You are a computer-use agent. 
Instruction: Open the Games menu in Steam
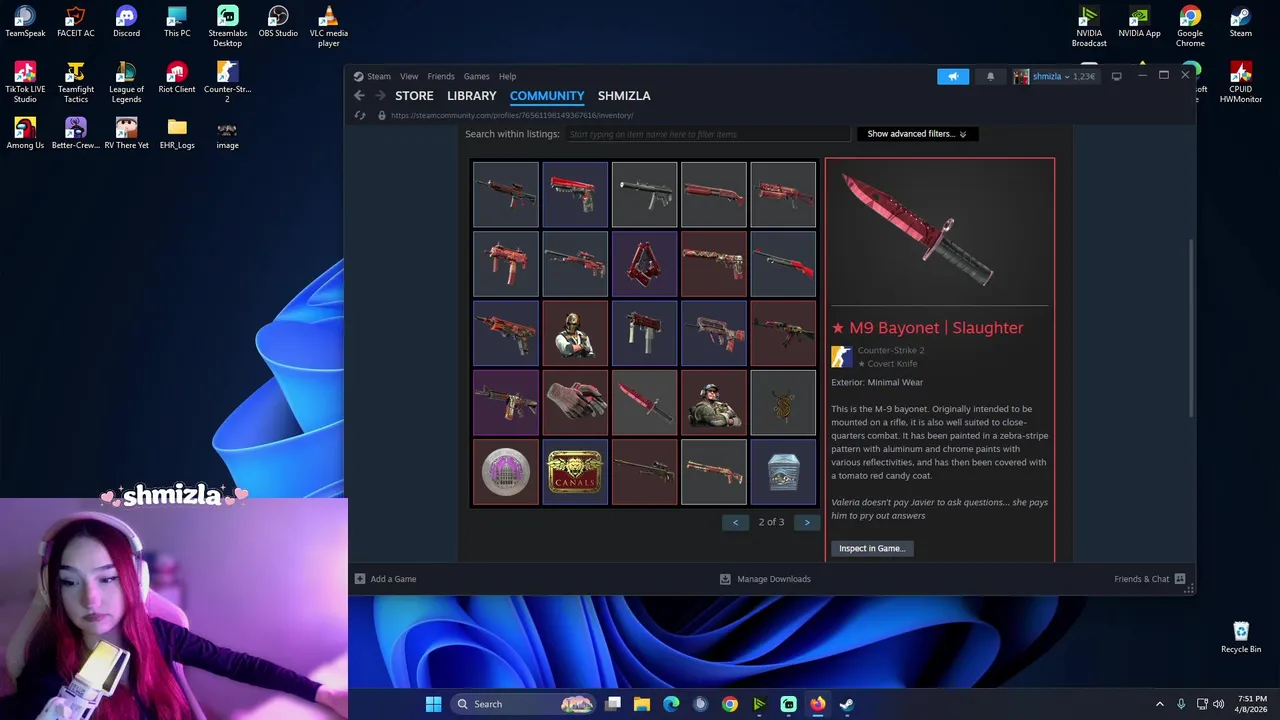pos(476,76)
